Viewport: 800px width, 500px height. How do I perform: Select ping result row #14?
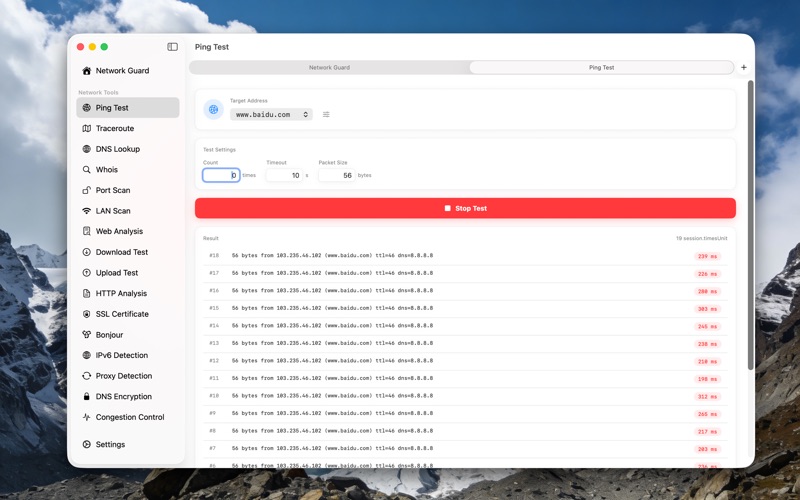click(465, 326)
